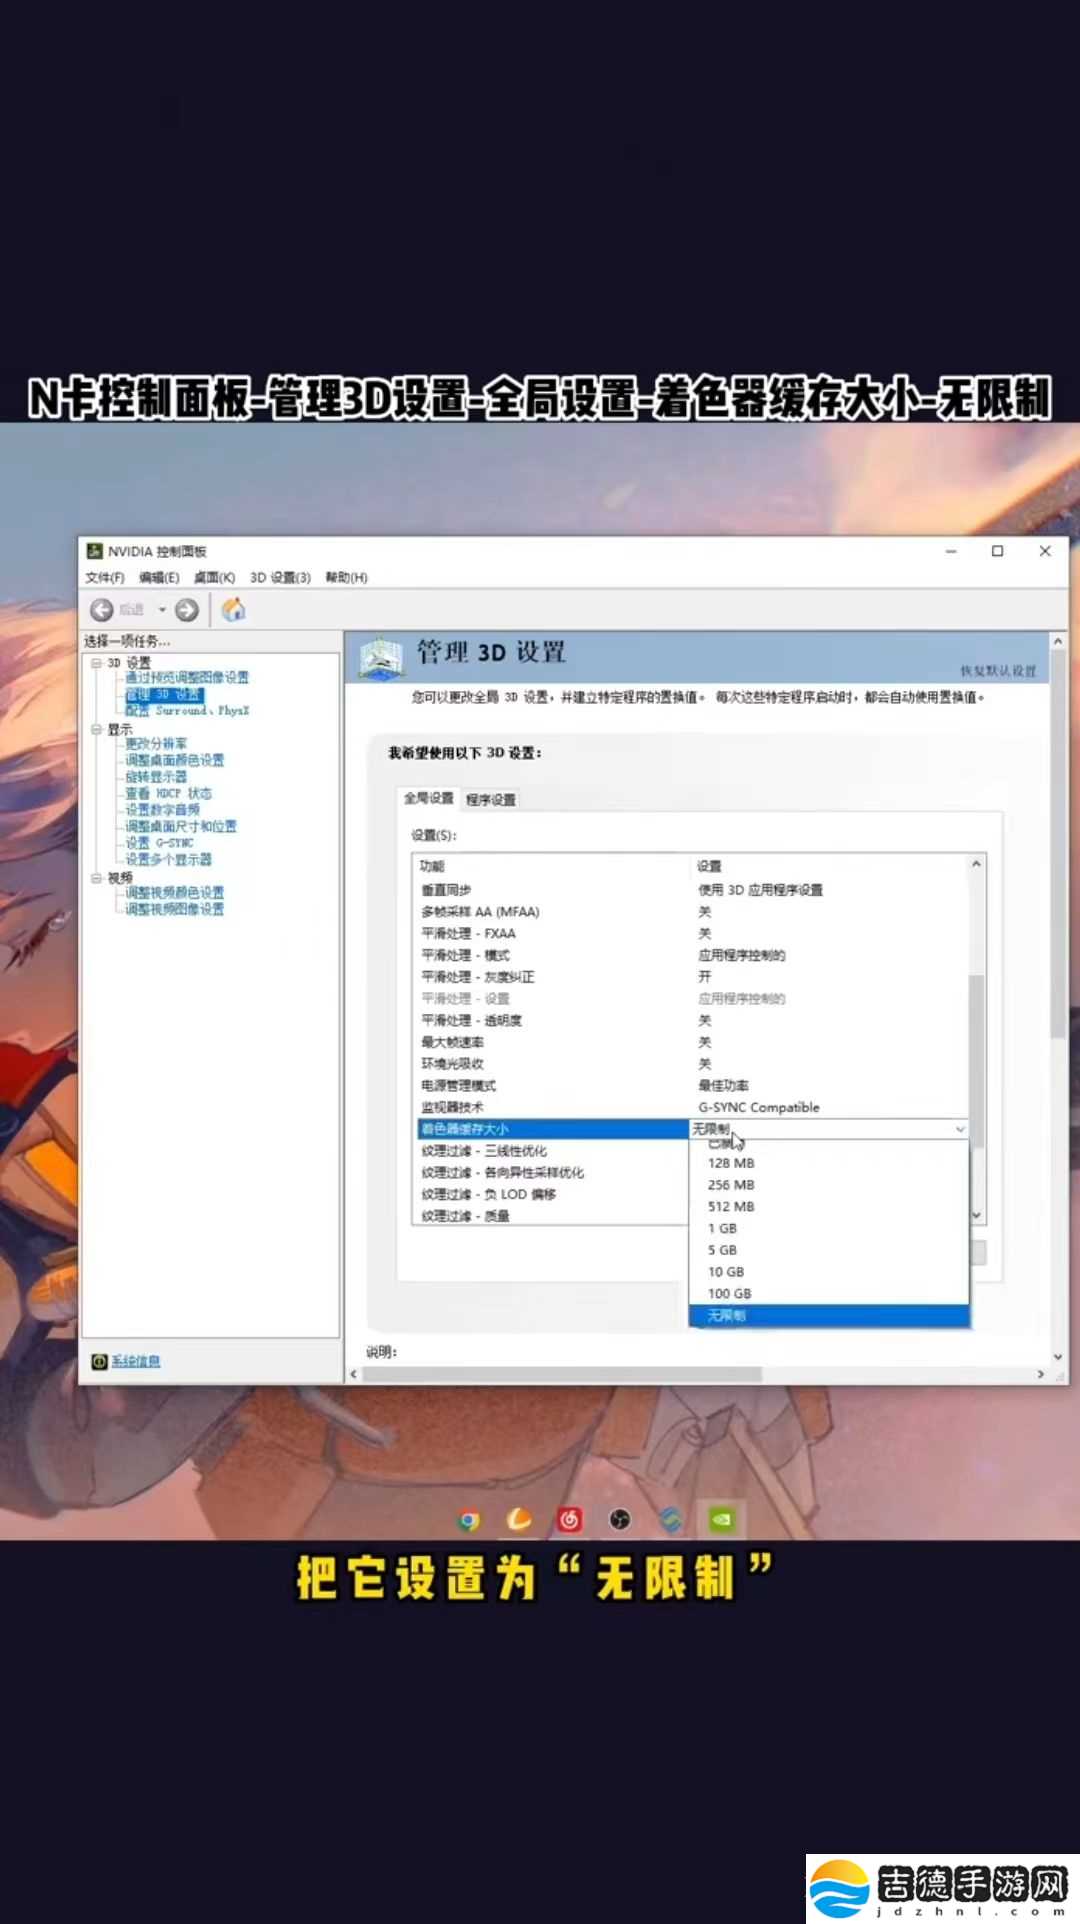The image size is (1080, 1924).
Task: Go to Home via the house icon
Action: 233,609
